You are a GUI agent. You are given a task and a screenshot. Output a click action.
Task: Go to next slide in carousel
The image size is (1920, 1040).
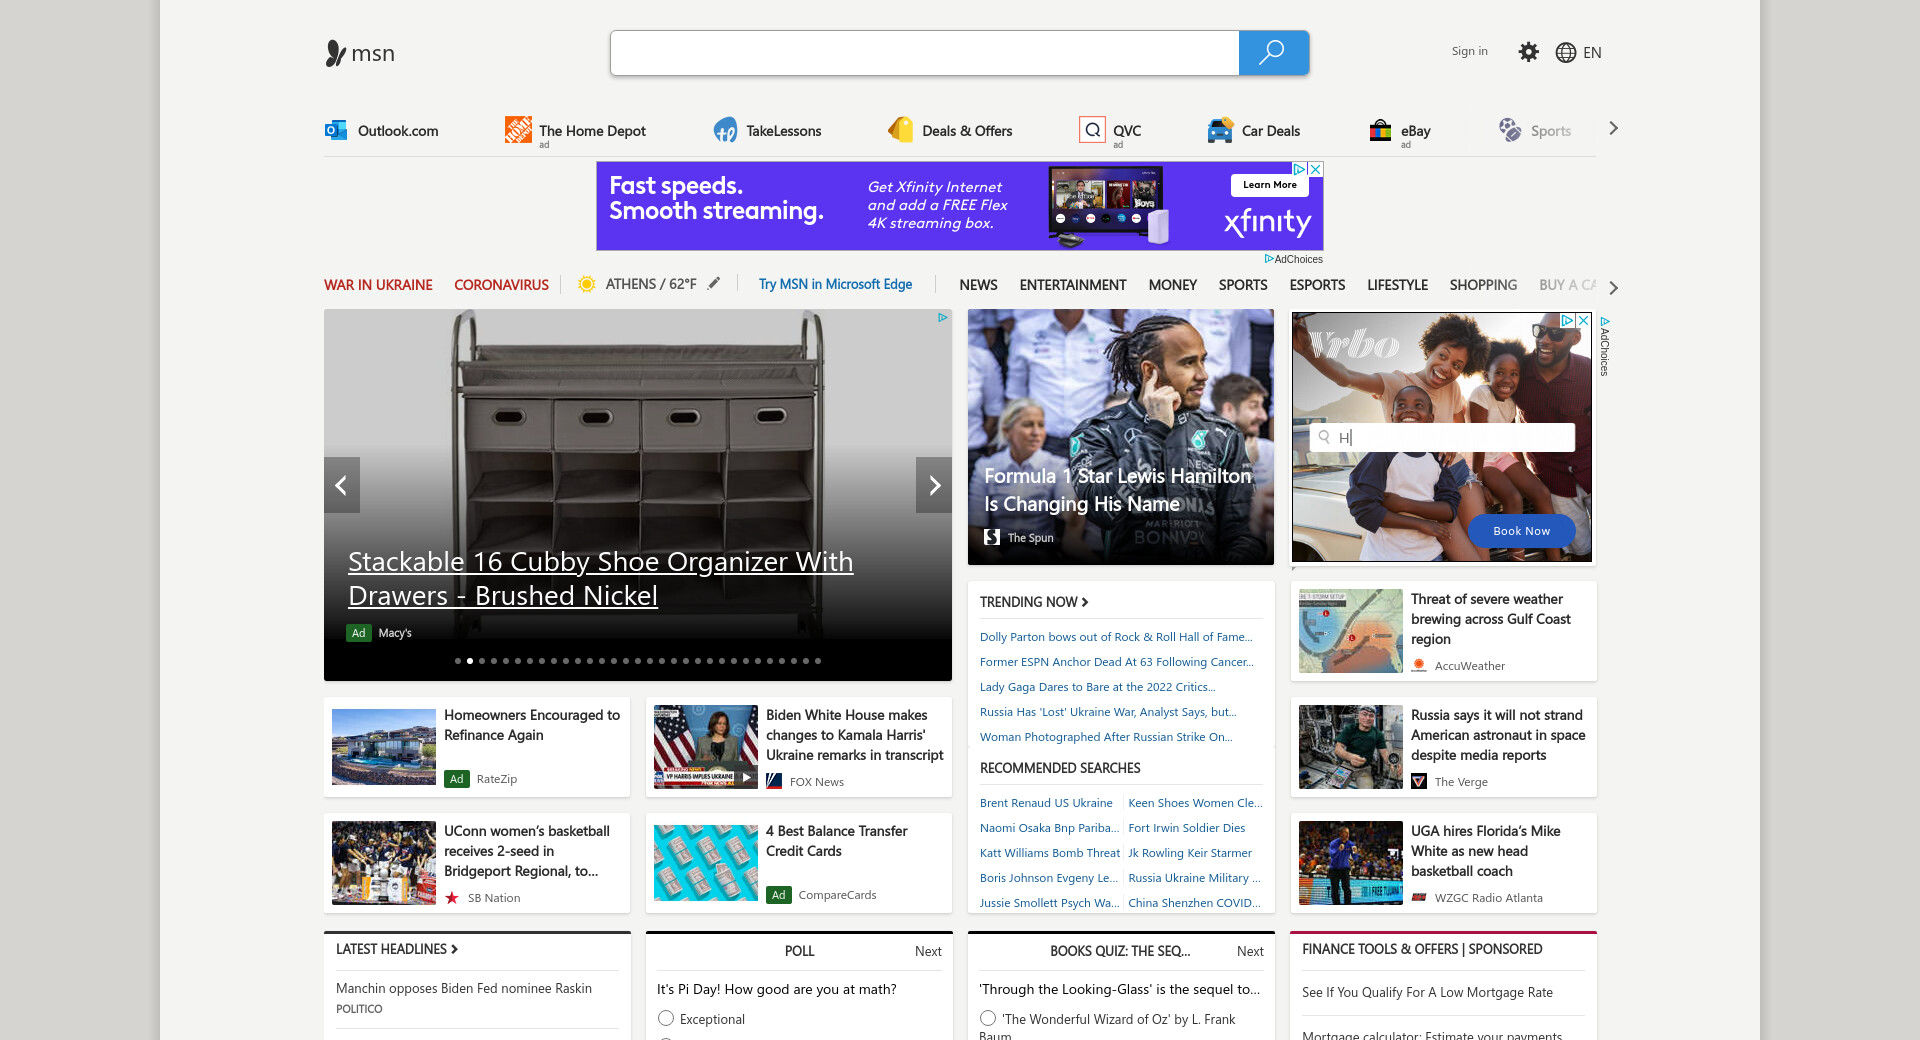(934, 485)
